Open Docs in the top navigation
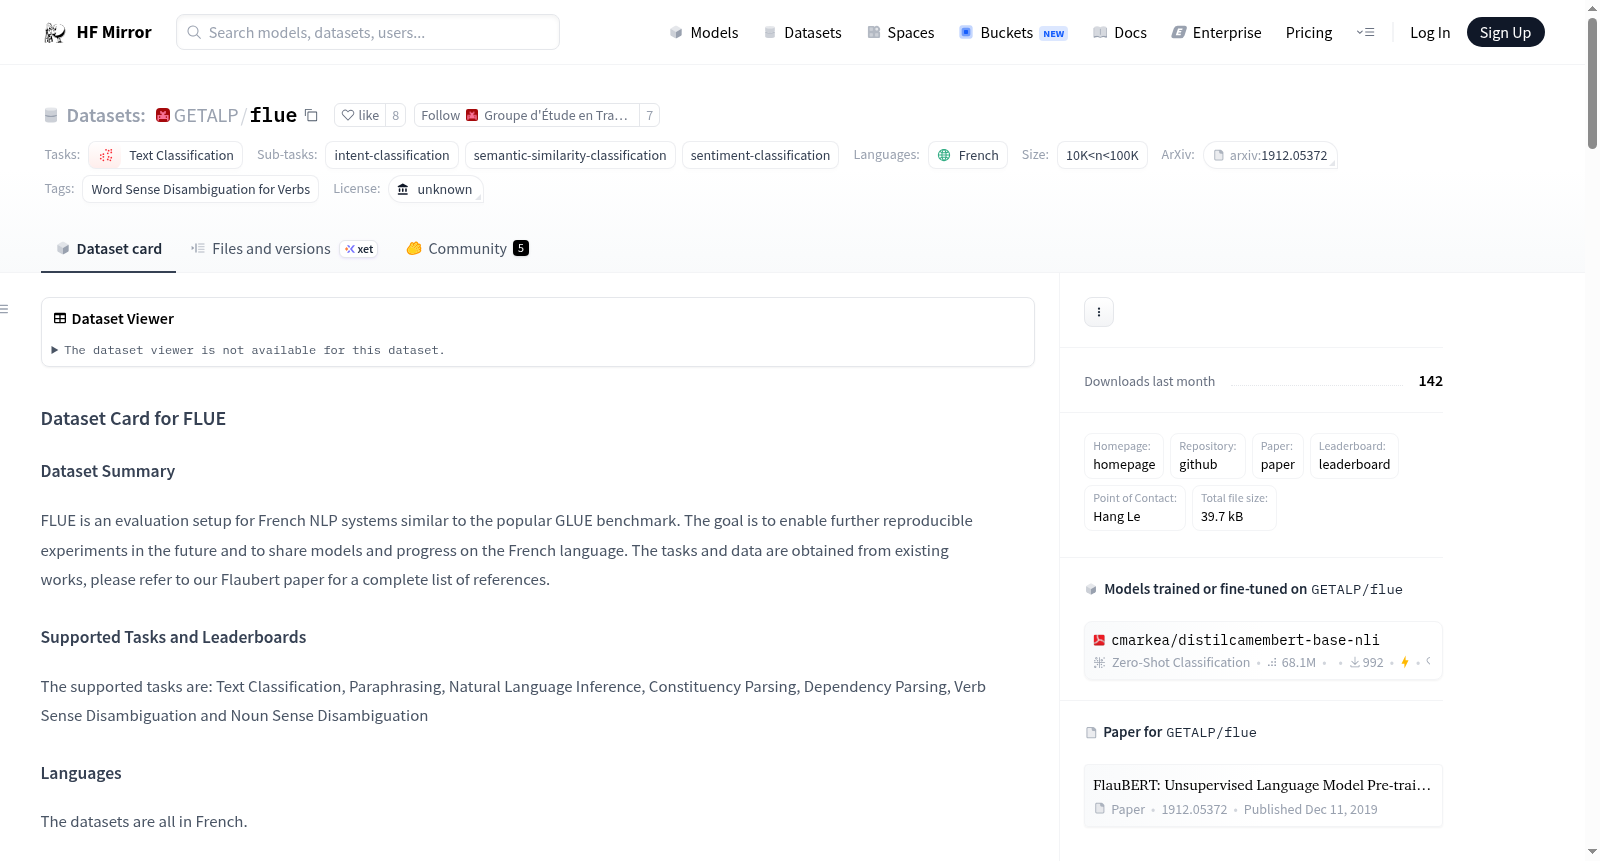 pos(1120,32)
